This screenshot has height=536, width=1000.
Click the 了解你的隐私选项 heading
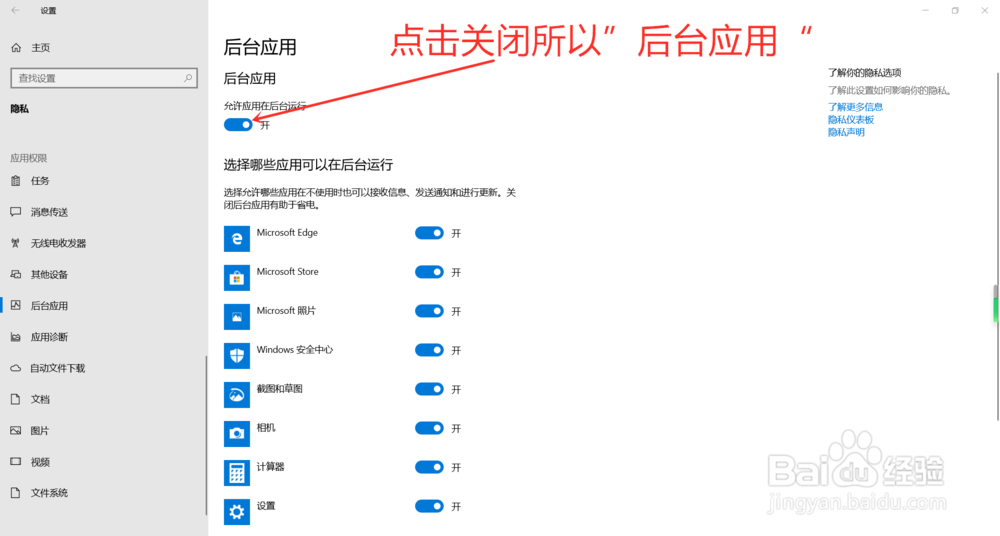pyautogui.click(x=865, y=73)
